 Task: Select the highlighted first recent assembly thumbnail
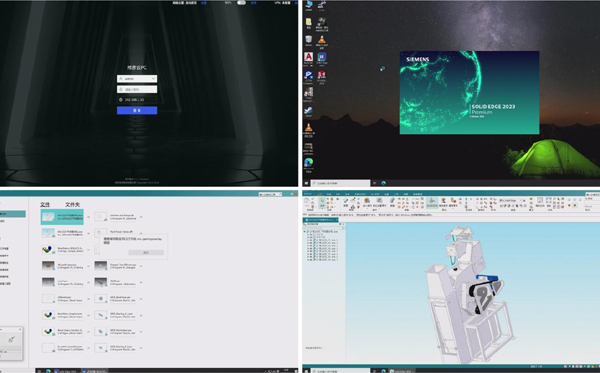tap(48, 217)
